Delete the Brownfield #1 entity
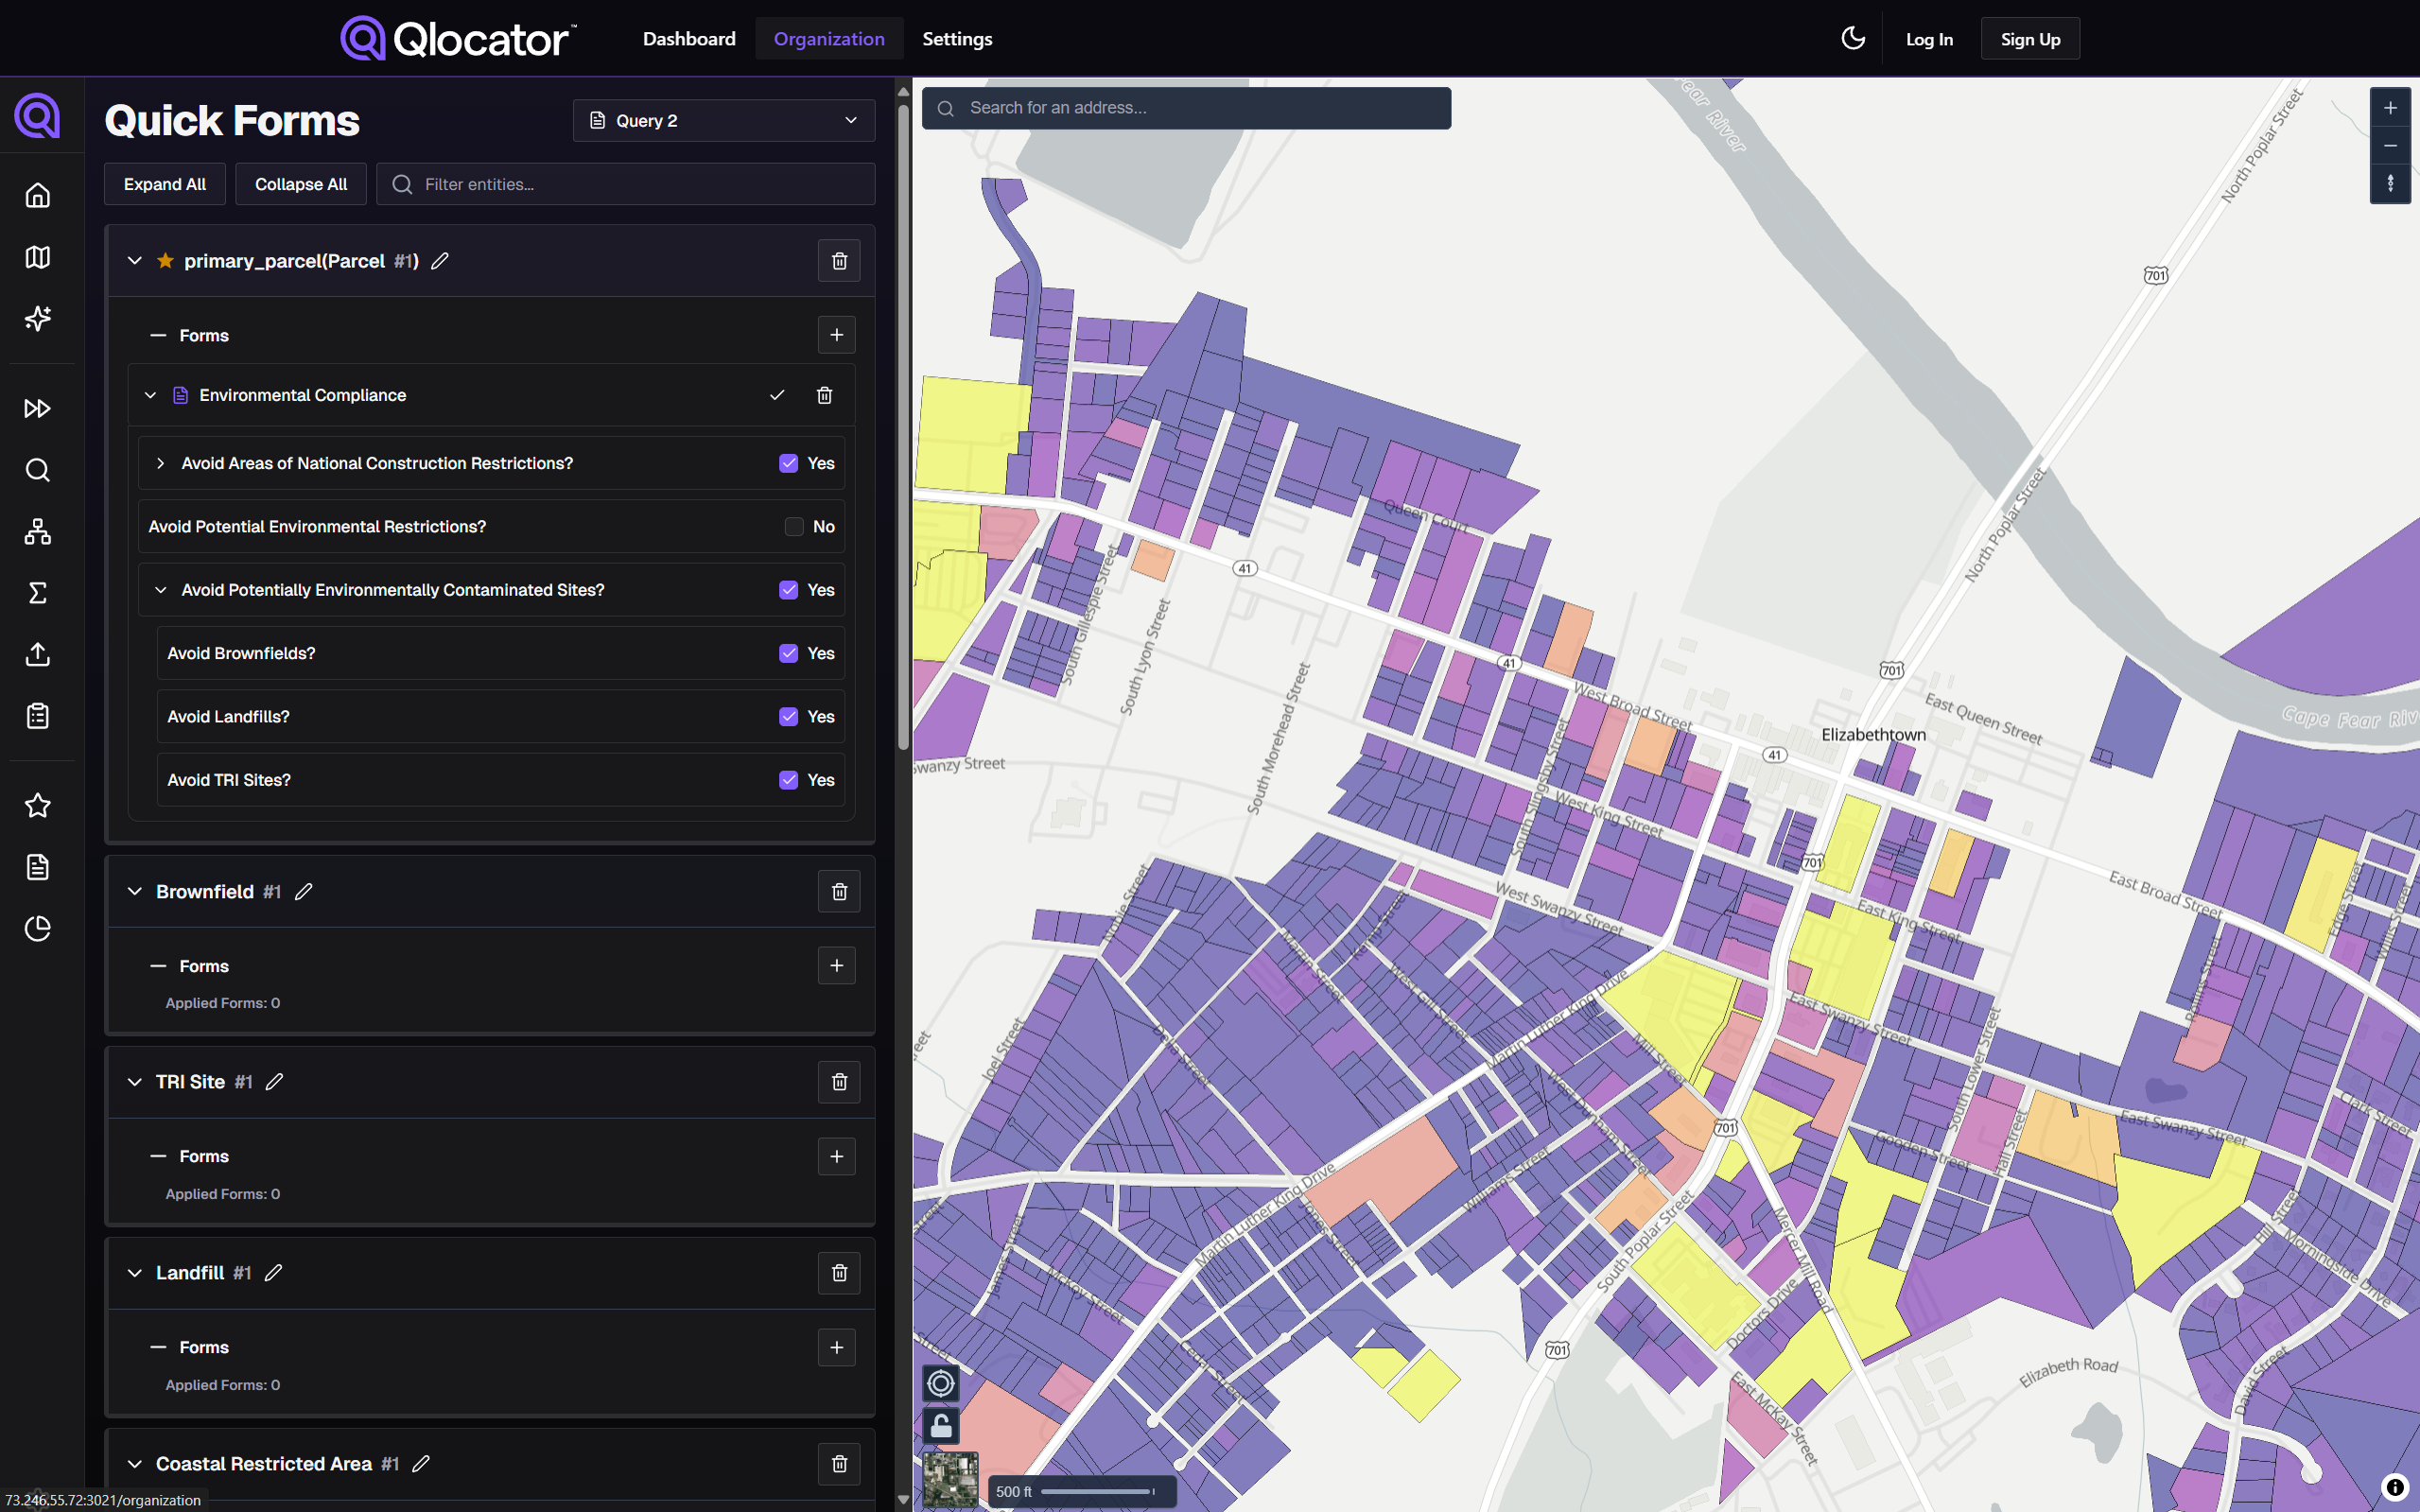 pos(839,891)
